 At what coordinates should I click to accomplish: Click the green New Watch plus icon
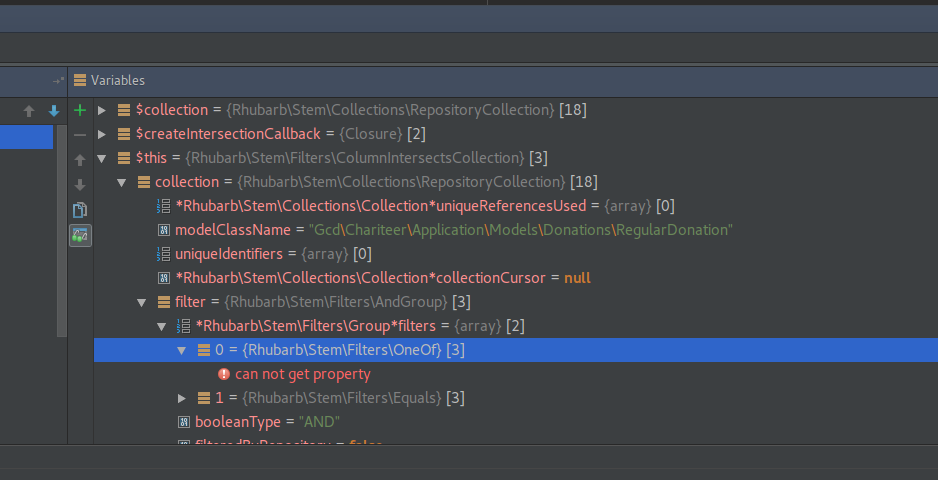point(80,110)
